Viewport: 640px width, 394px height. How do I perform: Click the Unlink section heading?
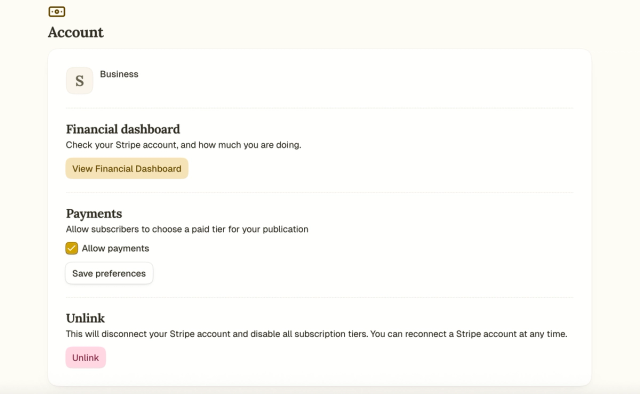point(85,318)
